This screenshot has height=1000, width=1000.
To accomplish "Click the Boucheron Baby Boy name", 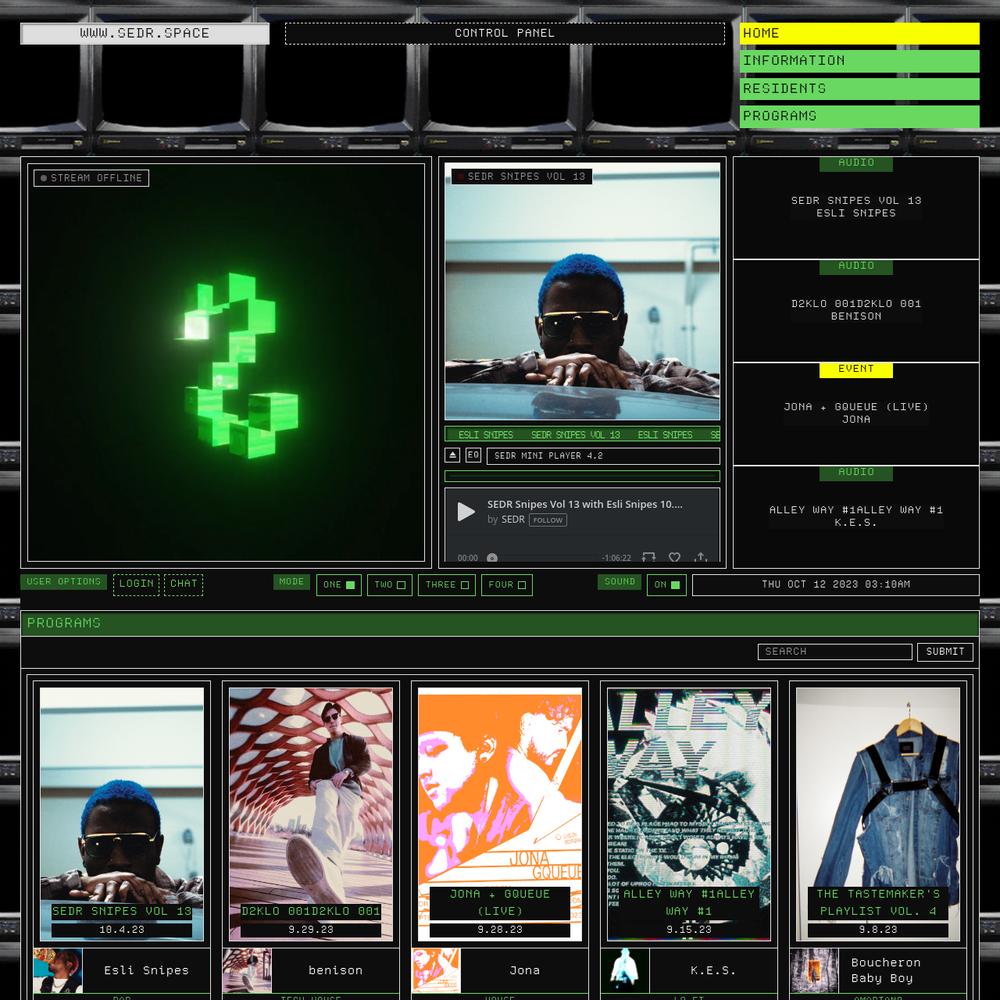I will coord(886,971).
